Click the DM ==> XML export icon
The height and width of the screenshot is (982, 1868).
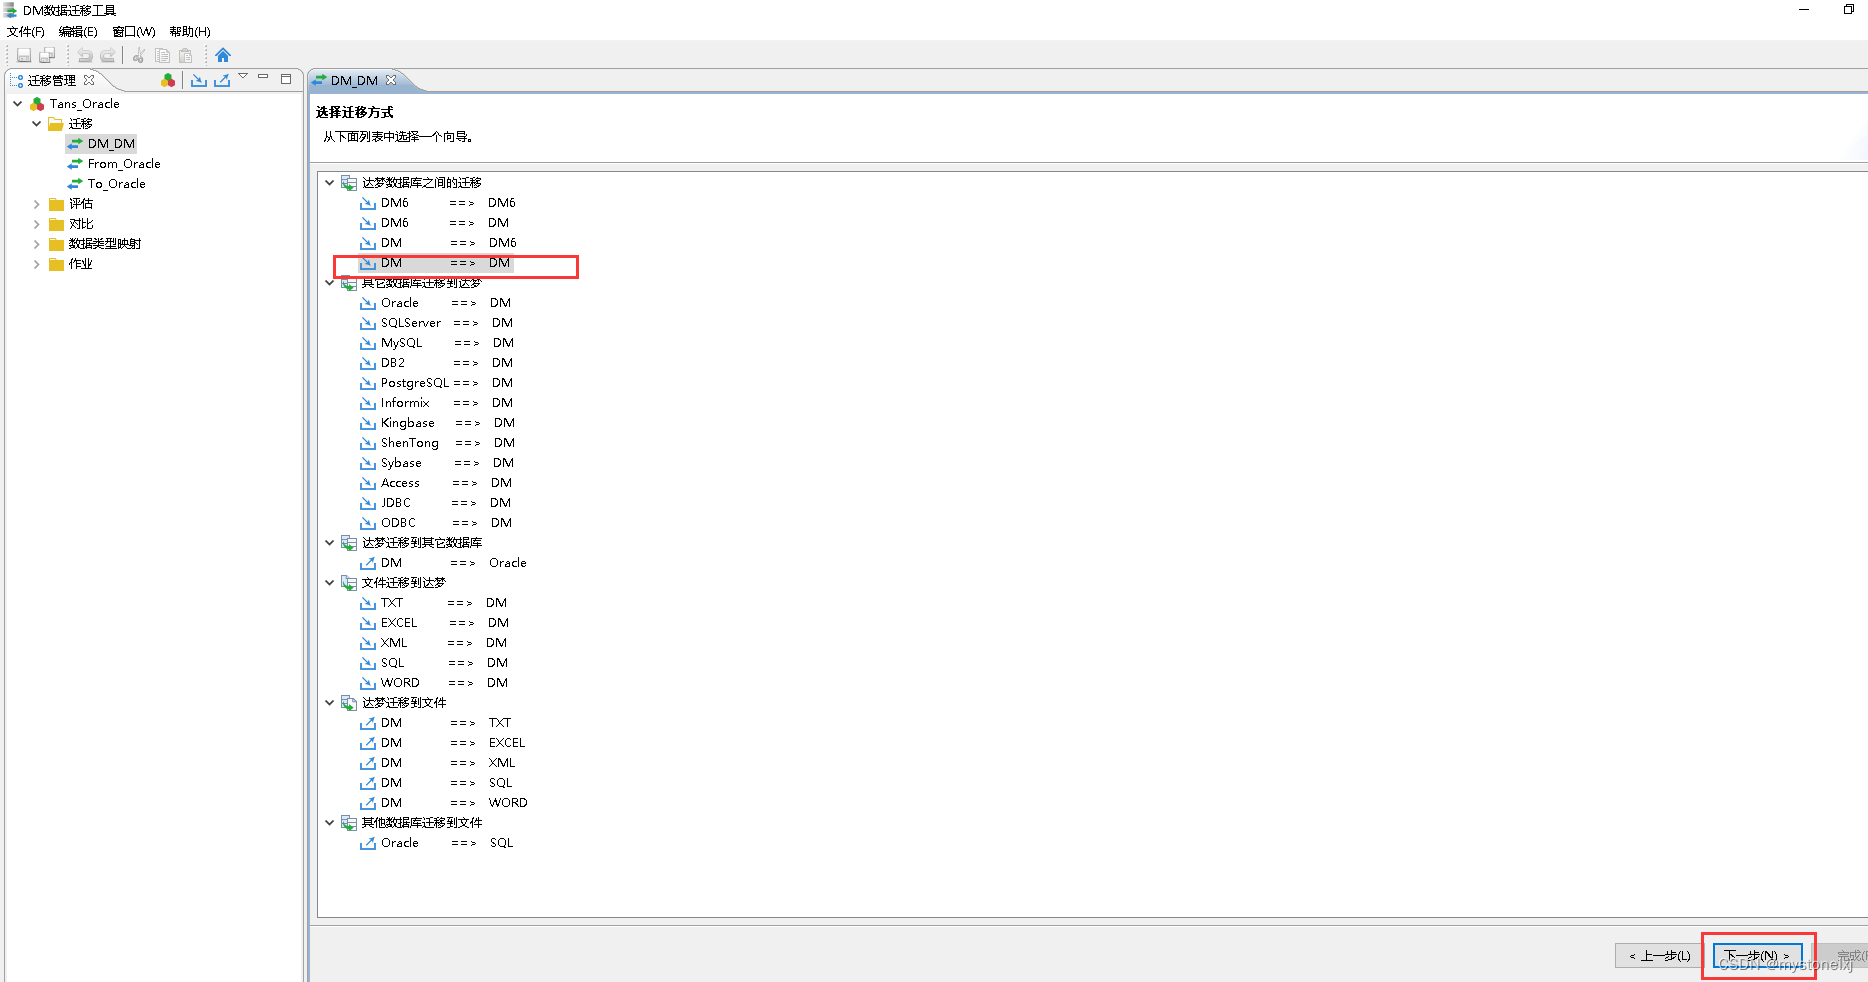point(368,763)
